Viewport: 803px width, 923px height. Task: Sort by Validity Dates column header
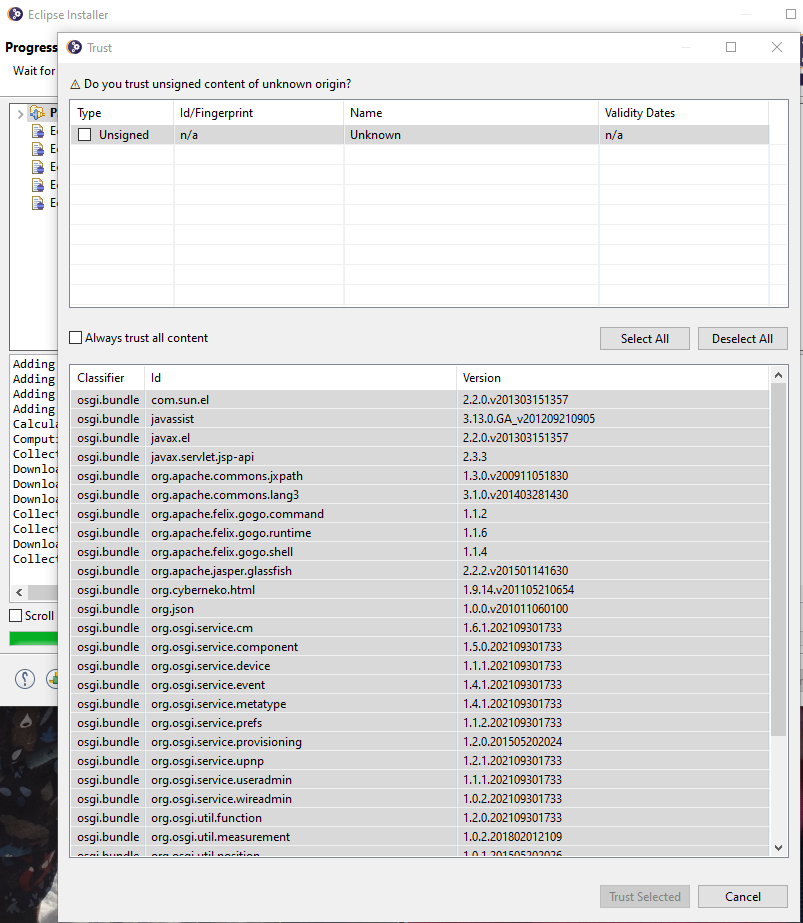[x=683, y=113]
